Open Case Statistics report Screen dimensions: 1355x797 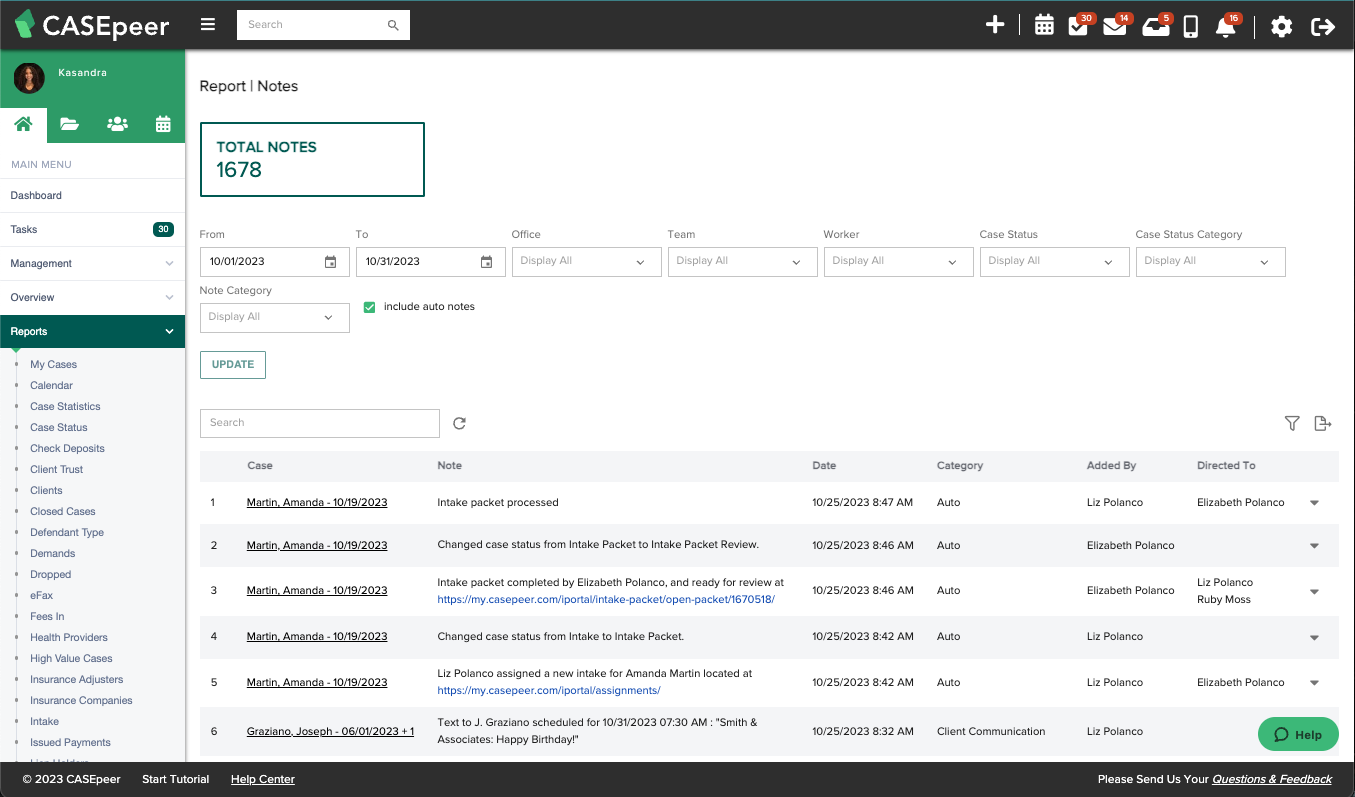[x=65, y=407]
